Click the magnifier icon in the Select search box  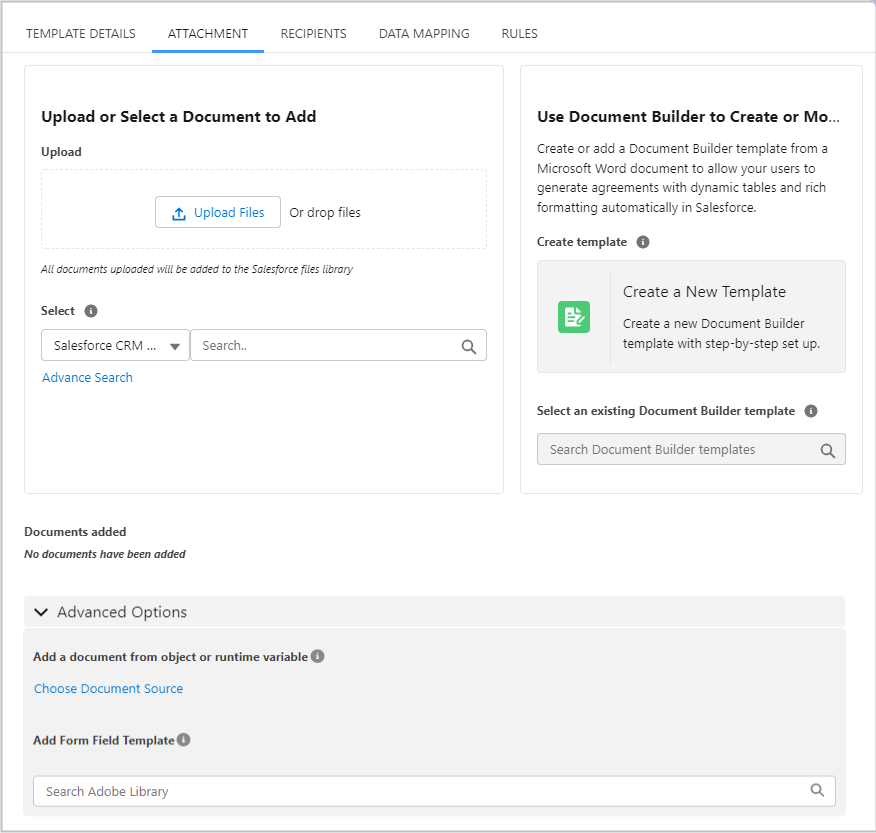tap(469, 345)
